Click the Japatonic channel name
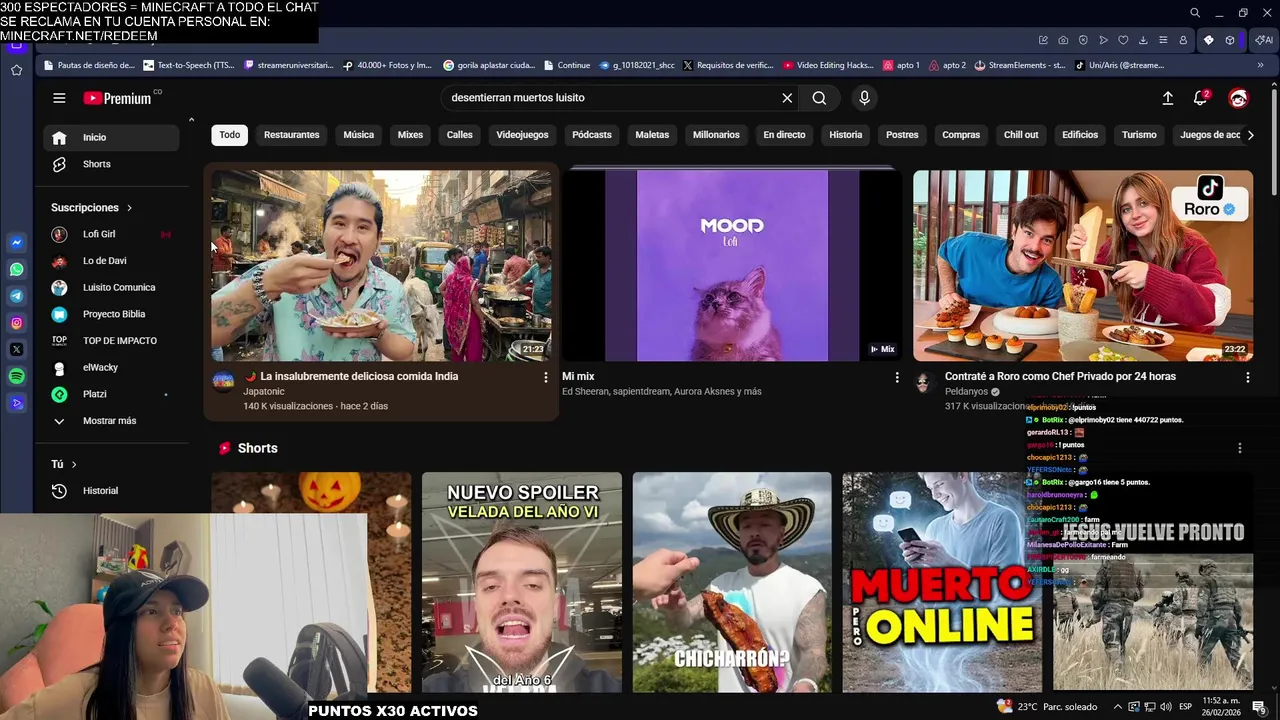Viewport: 1280px width, 720px height. click(264, 392)
